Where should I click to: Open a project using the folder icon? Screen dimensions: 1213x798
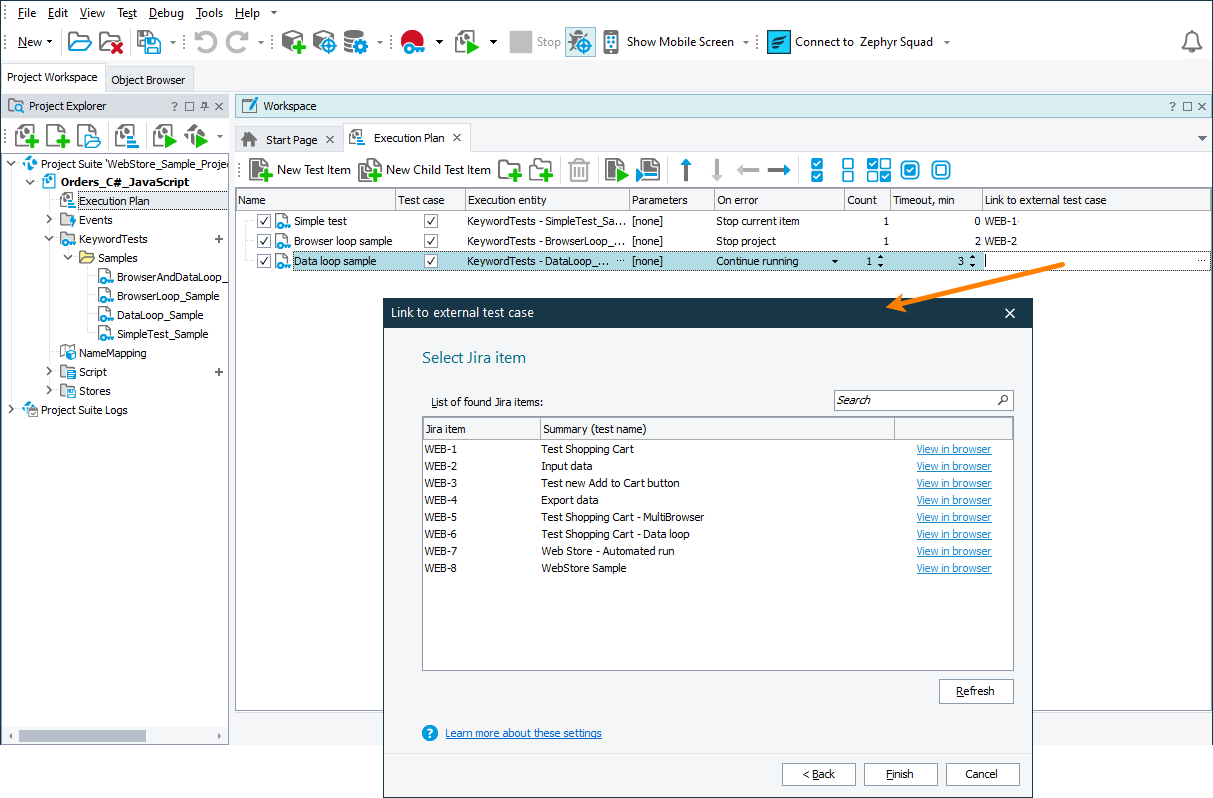[79, 41]
